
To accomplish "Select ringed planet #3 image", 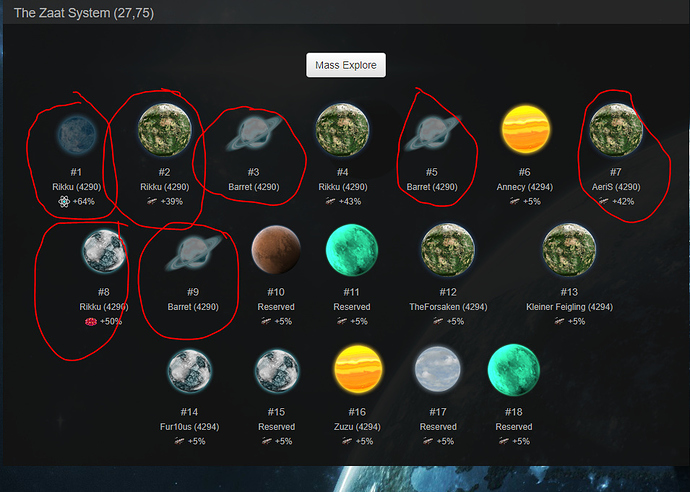I will coord(254,132).
